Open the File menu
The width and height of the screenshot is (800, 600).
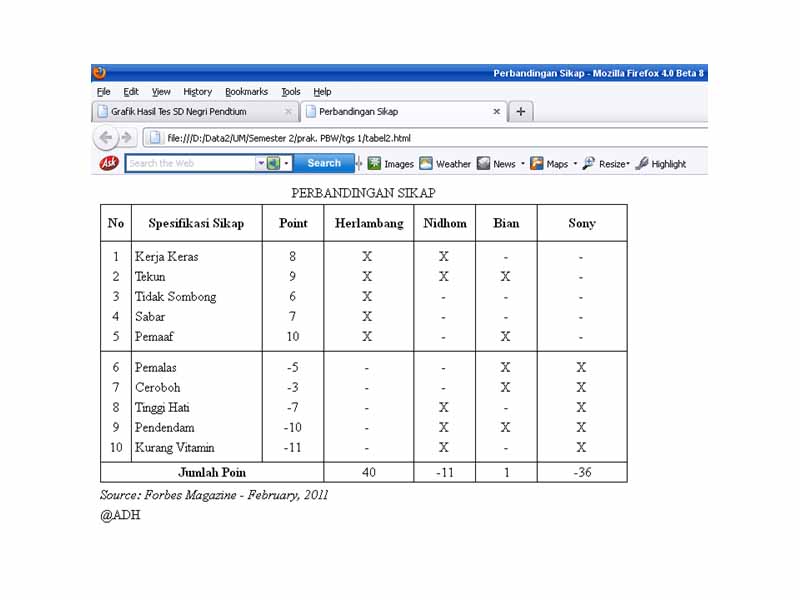104,92
